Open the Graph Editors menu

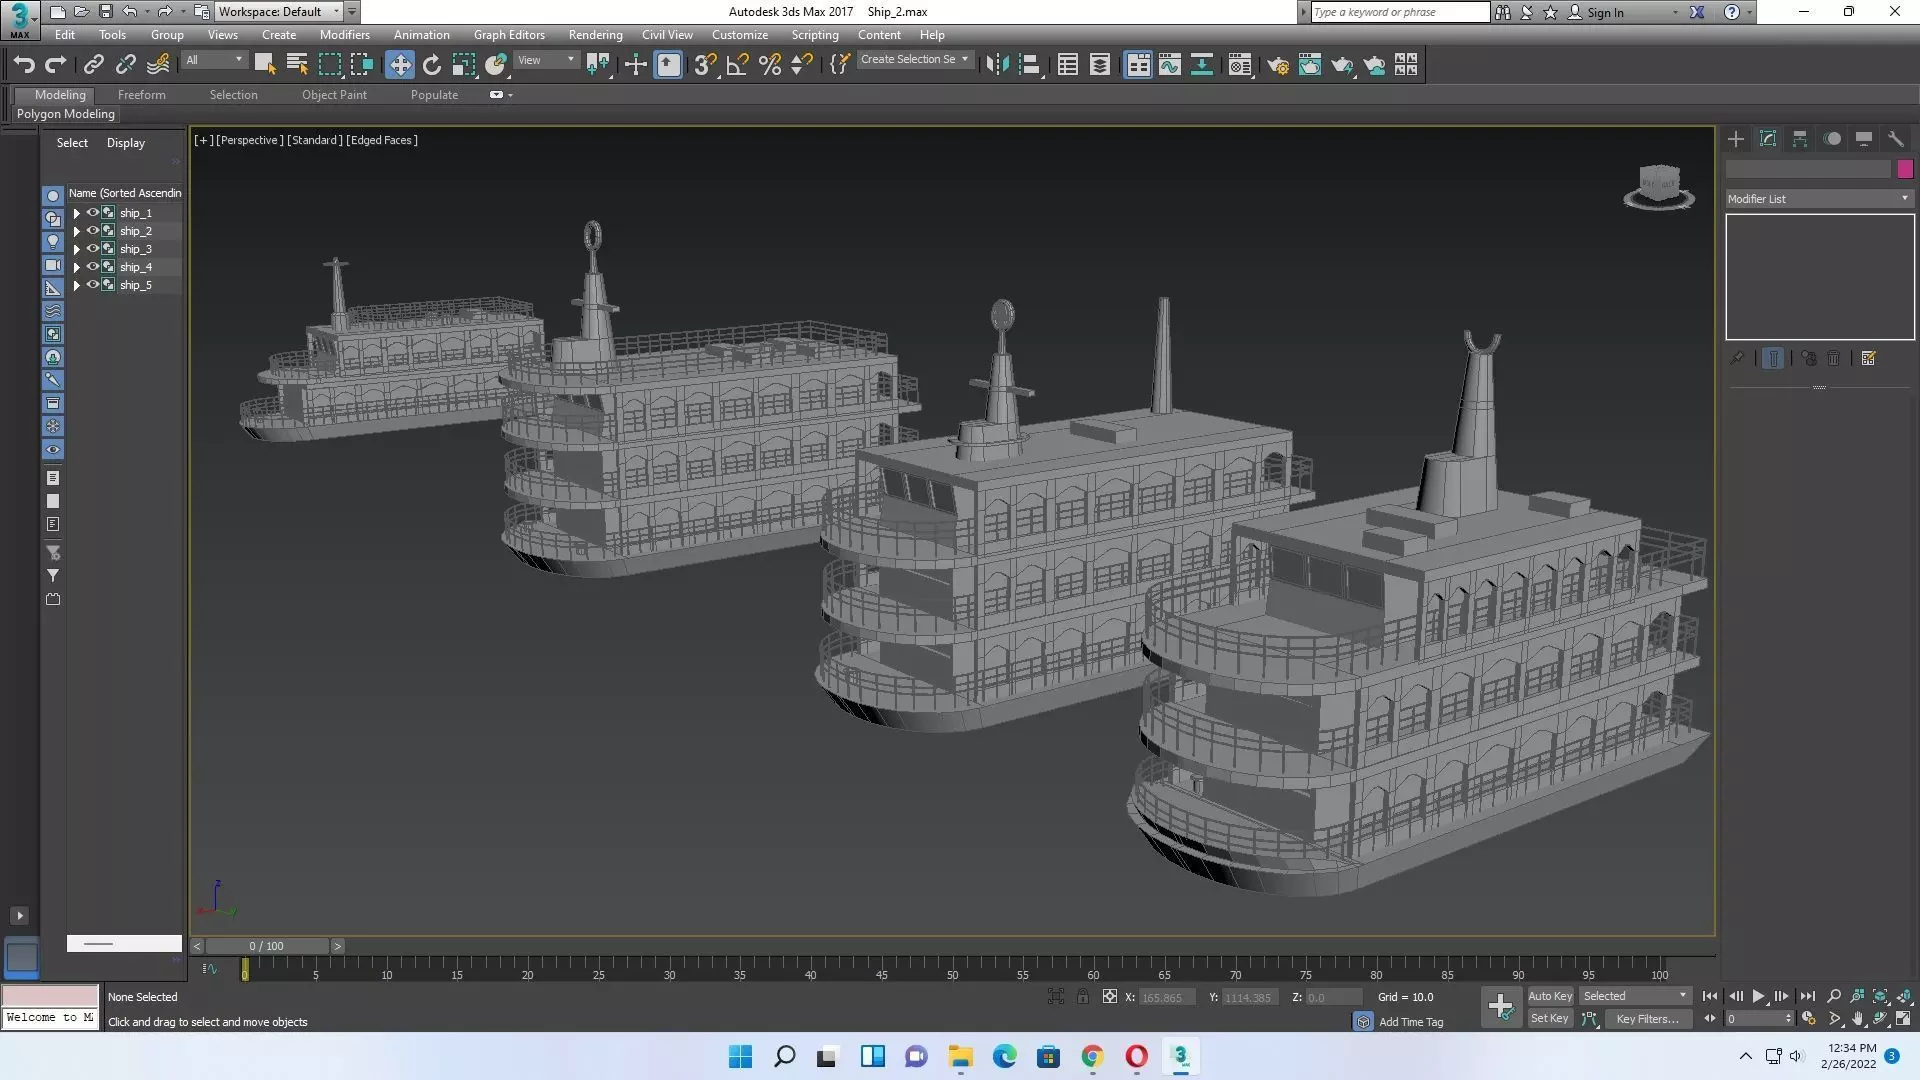click(x=509, y=35)
